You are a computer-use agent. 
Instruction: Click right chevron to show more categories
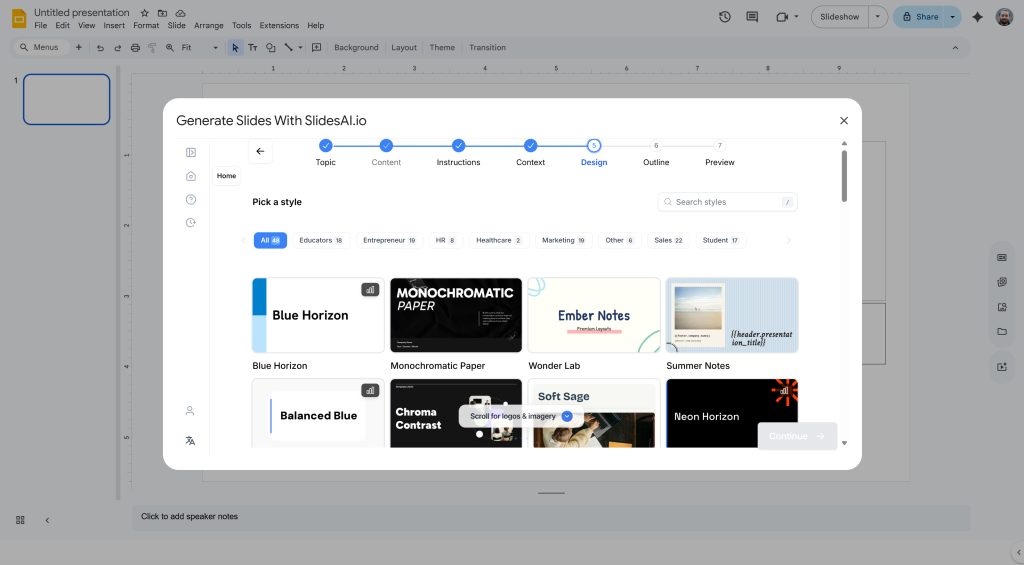[x=788, y=240]
